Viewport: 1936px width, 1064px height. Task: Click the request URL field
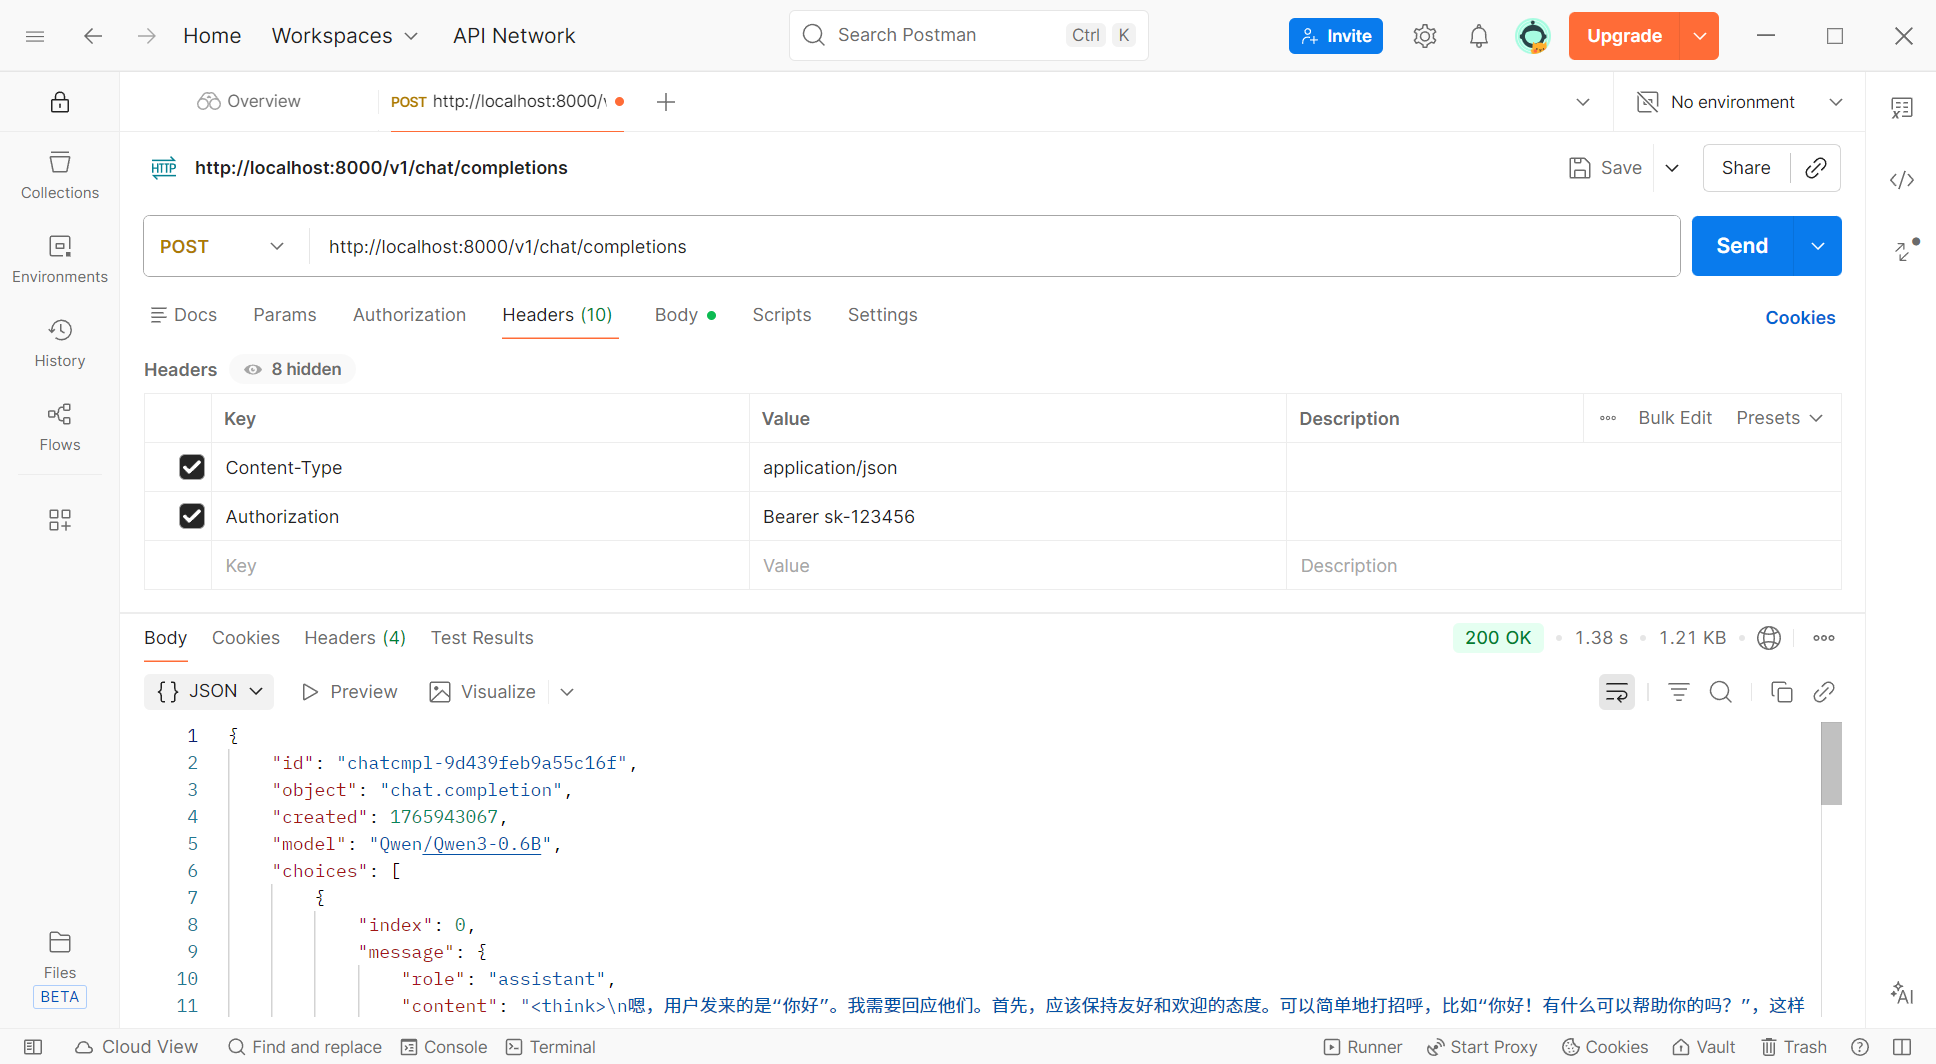click(994, 246)
